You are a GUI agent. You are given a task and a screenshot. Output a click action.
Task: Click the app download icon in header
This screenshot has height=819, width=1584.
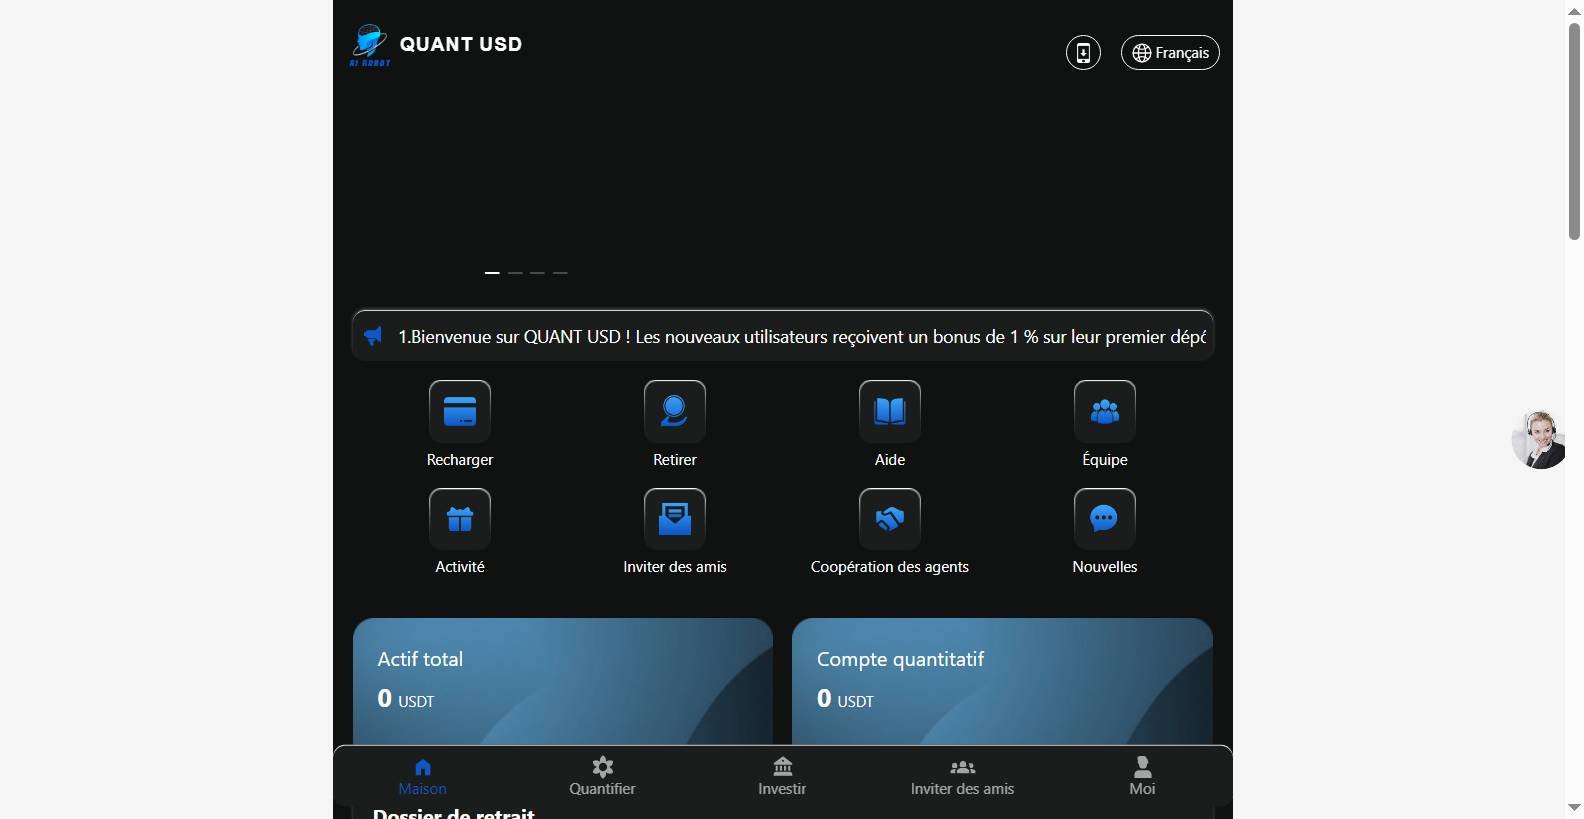click(x=1083, y=53)
